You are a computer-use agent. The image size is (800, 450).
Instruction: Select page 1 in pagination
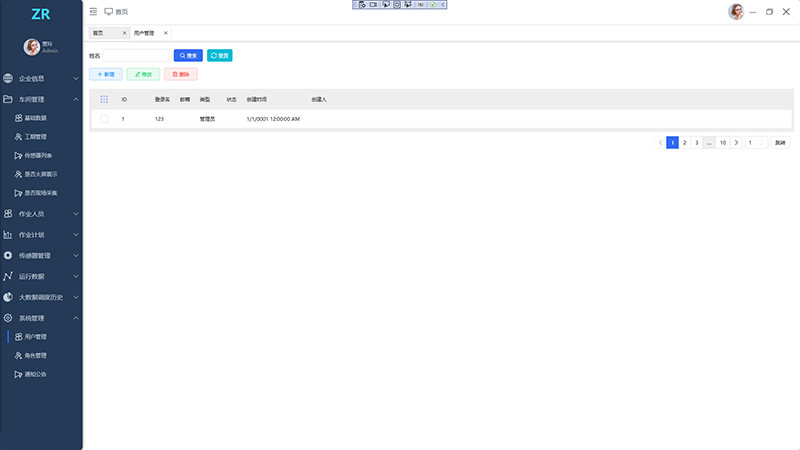[x=672, y=143]
